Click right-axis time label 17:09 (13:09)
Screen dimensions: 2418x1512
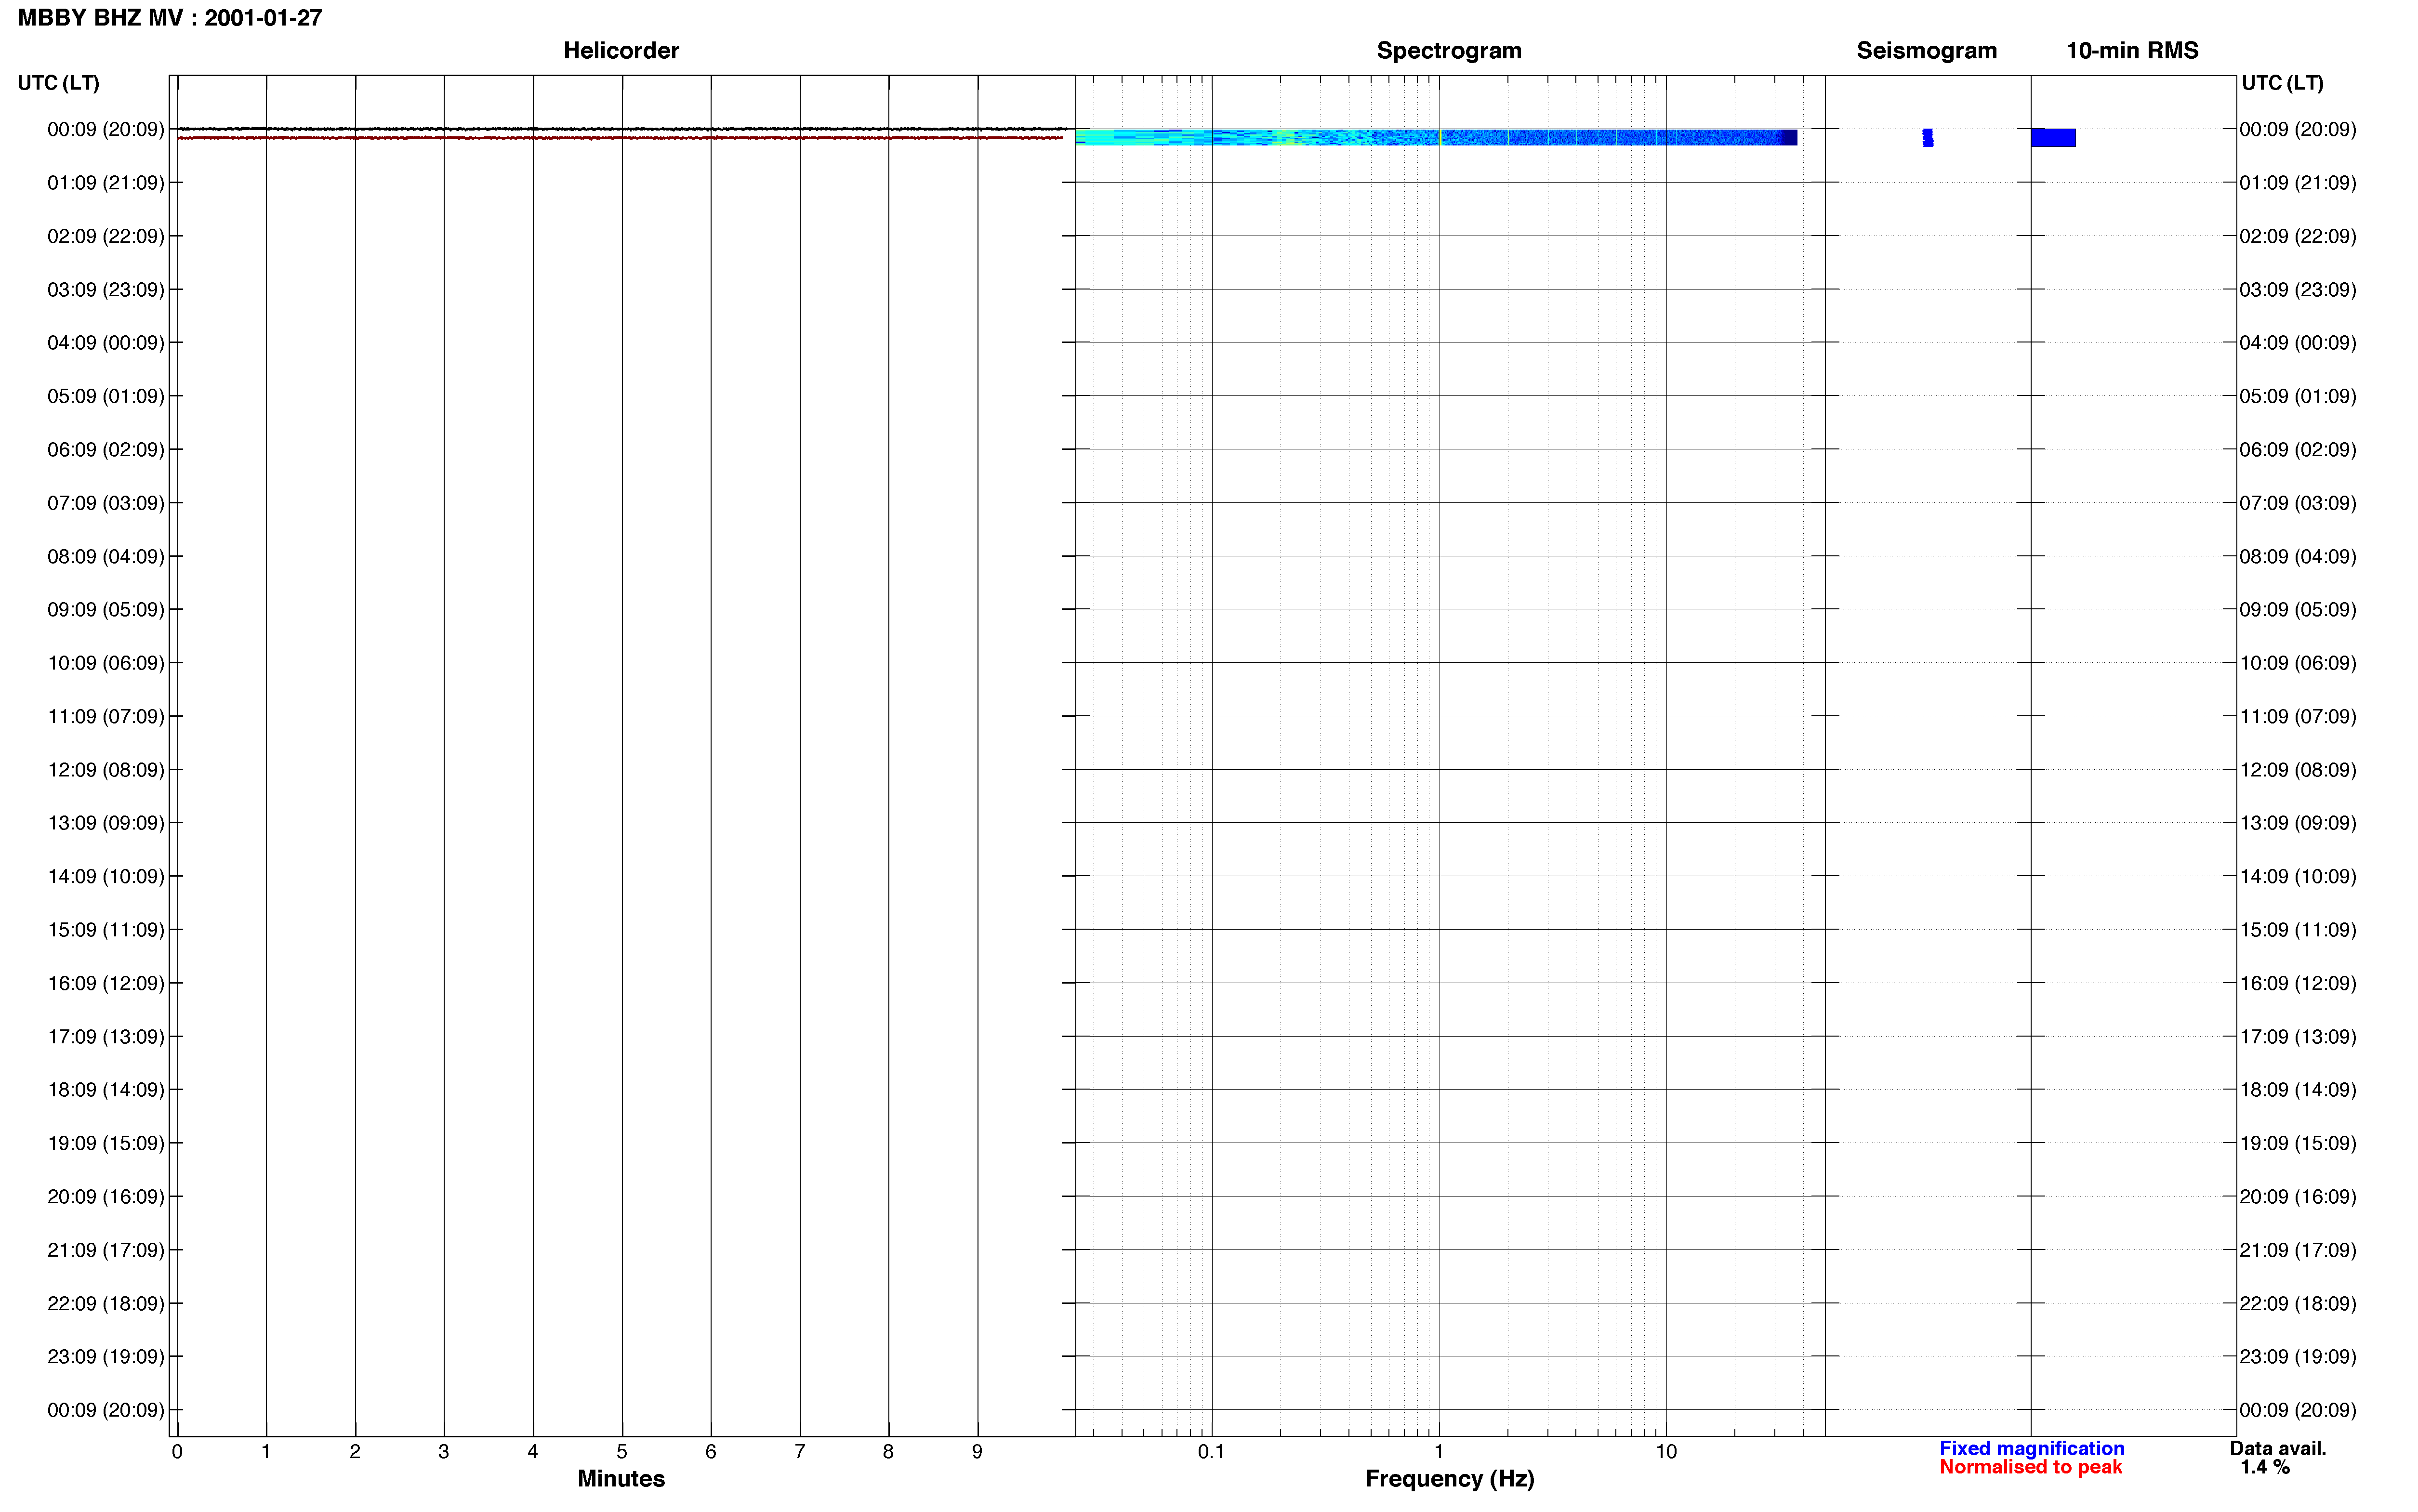(x=2298, y=1037)
